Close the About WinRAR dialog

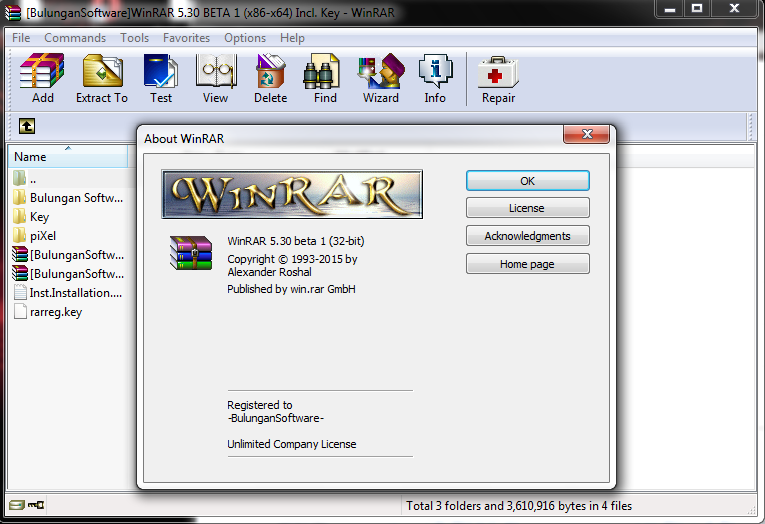coord(586,134)
